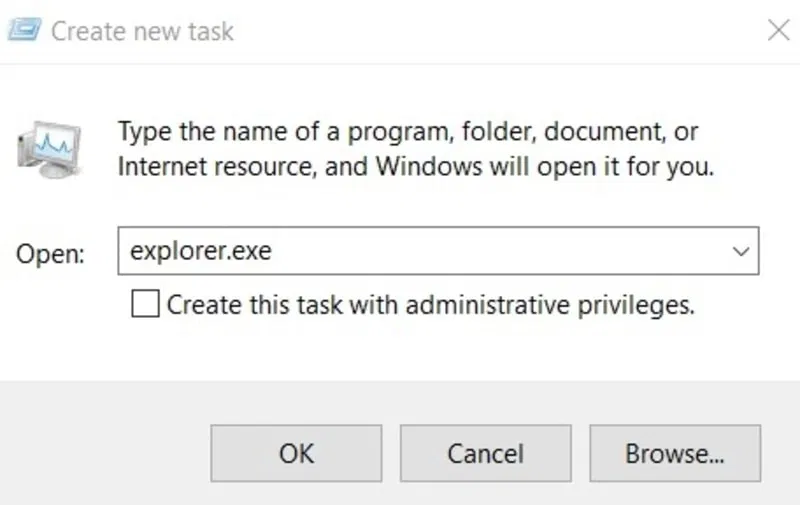Expand the Open combo box dropdown arrow
The width and height of the screenshot is (800, 505).
click(x=740, y=251)
